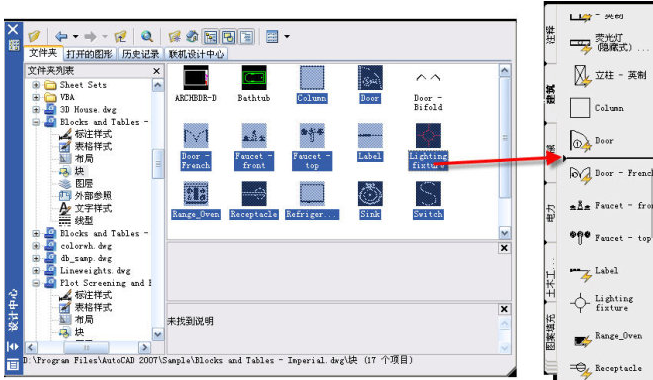Pick Lighting fixture in tool palette
The width and height of the screenshot is (653, 380).
601,303
